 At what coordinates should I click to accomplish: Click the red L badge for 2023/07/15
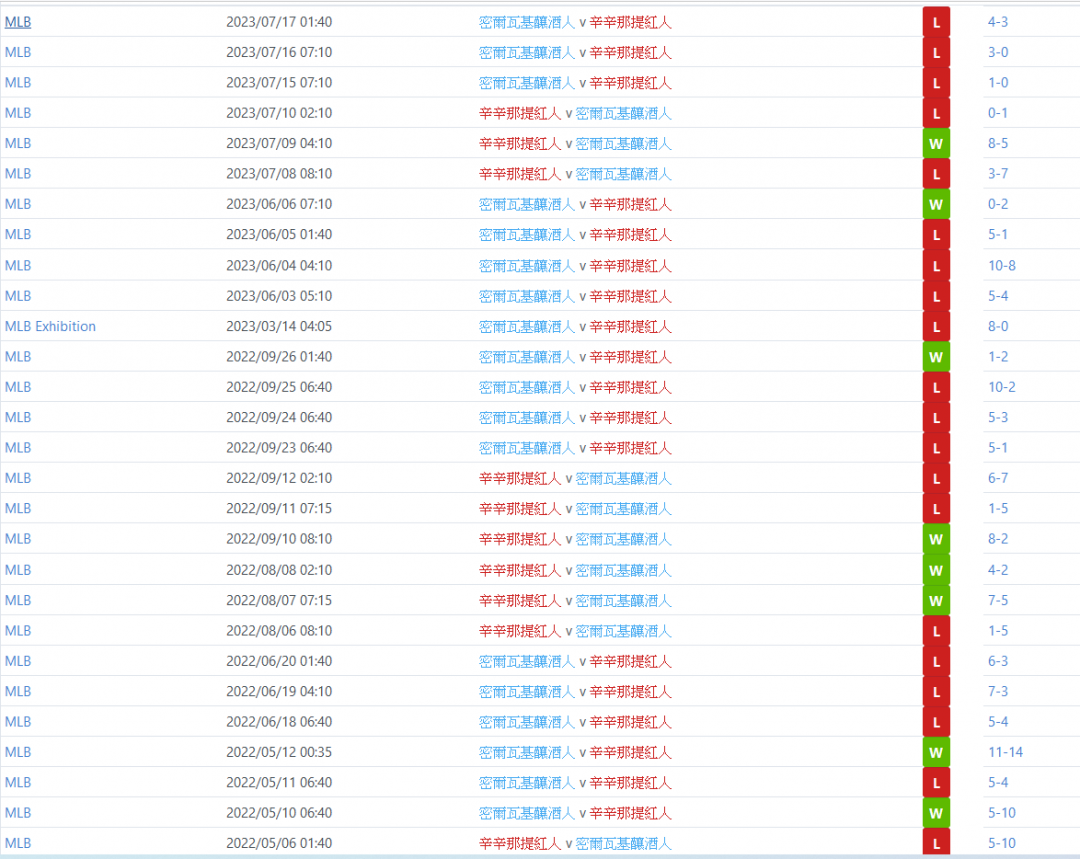936,83
